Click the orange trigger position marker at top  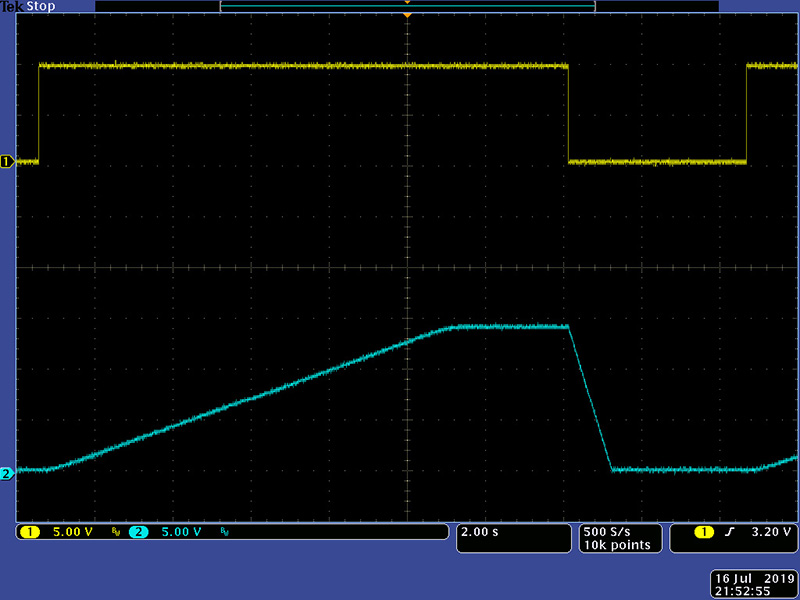pos(407,15)
